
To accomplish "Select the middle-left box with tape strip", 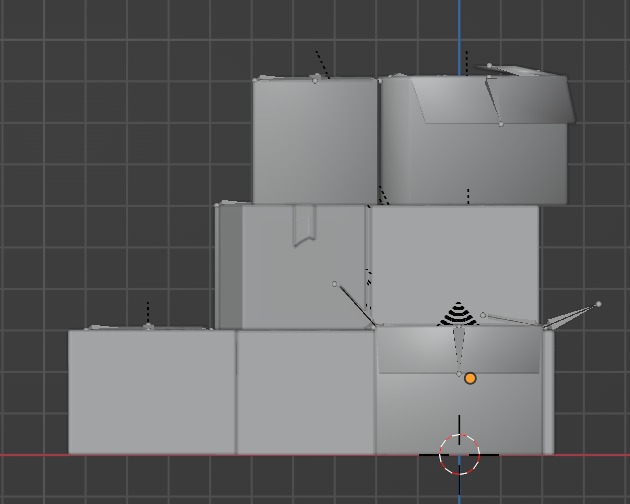I will [x=291, y=267].
